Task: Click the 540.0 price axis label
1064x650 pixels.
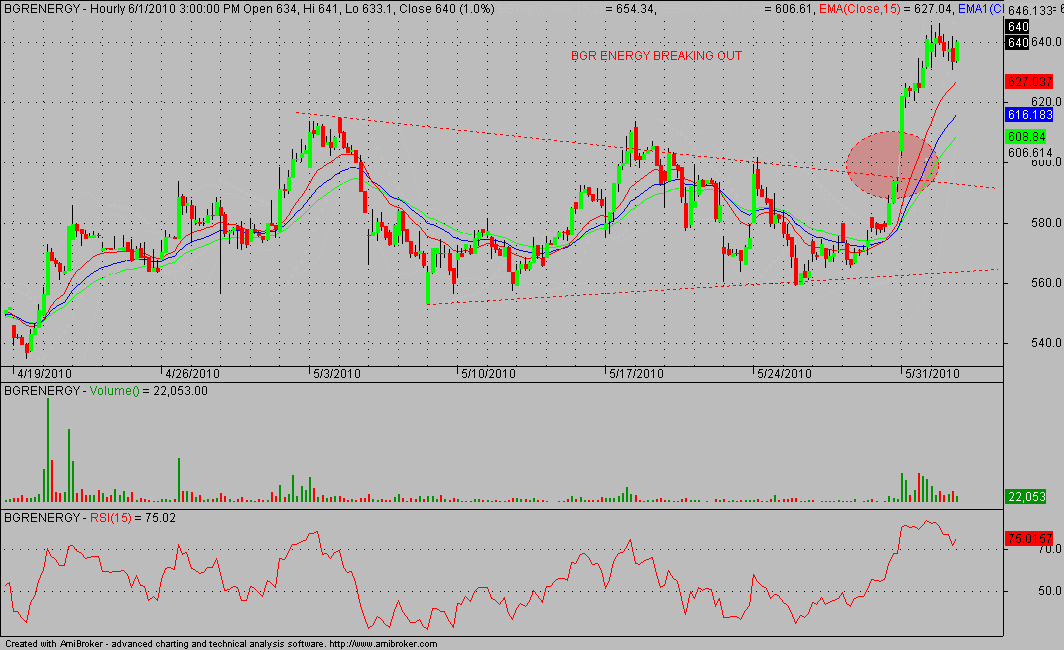Action: point(1046,343)
